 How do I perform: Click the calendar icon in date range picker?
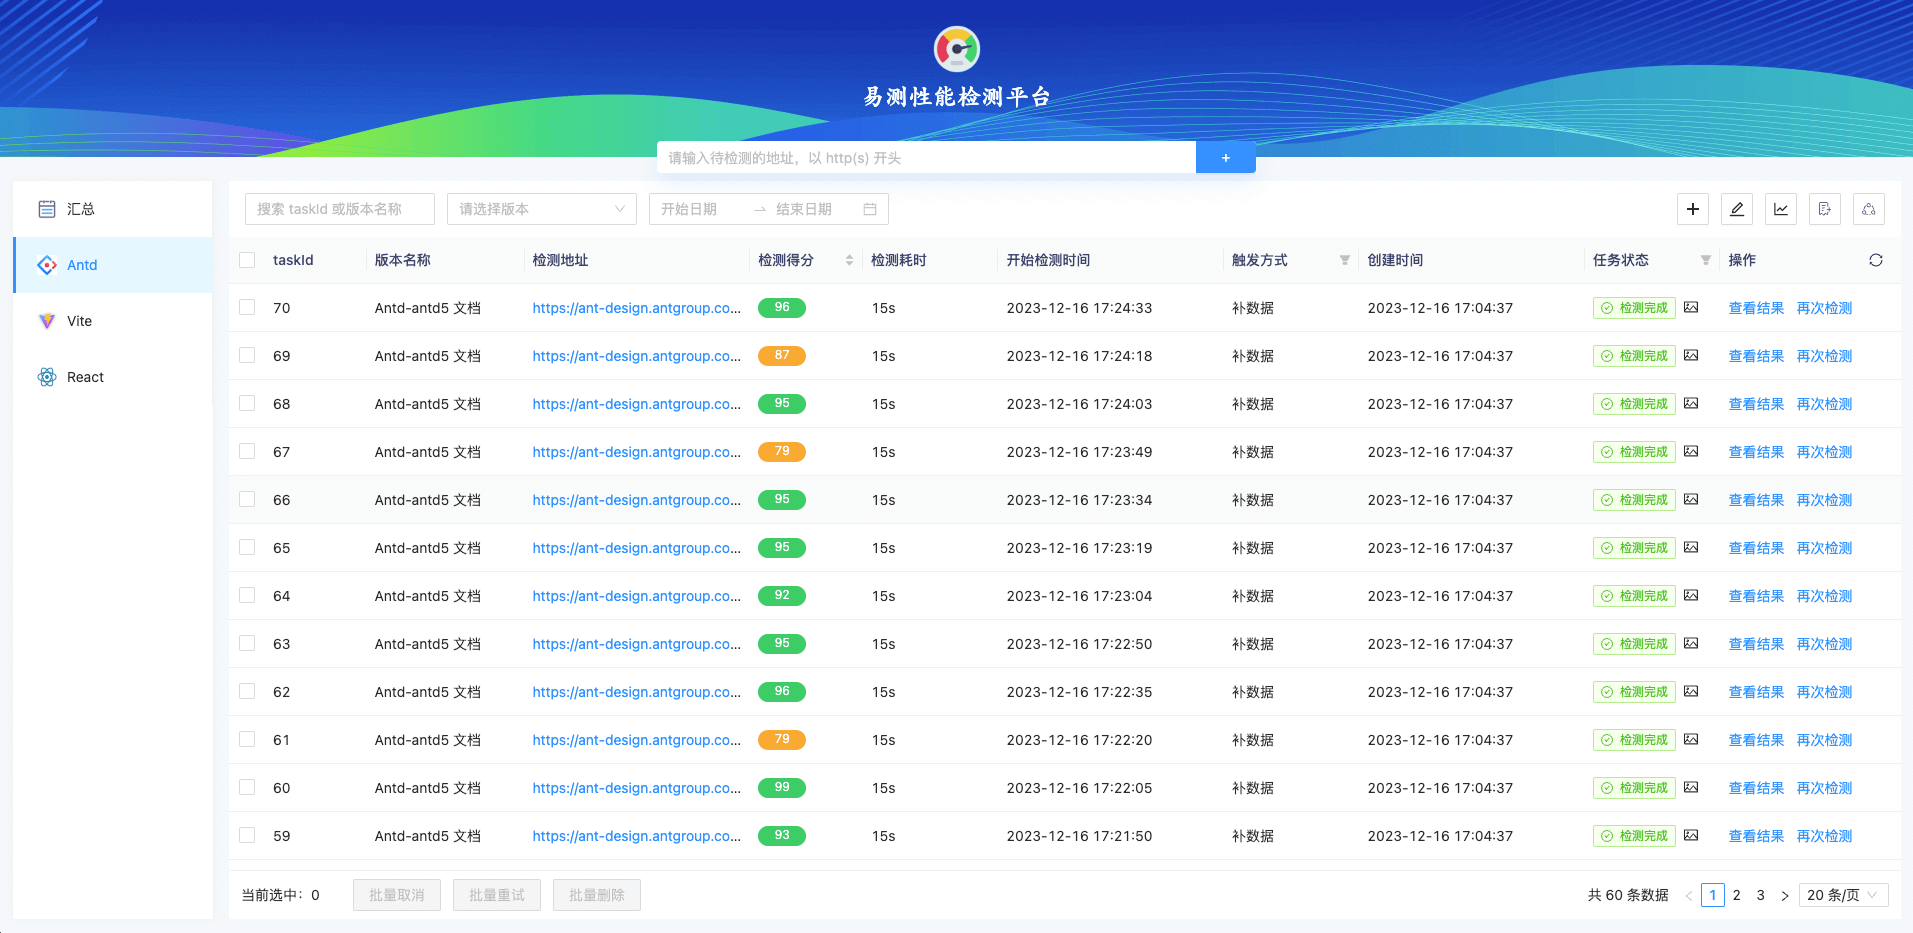click(x=870, y=209)
